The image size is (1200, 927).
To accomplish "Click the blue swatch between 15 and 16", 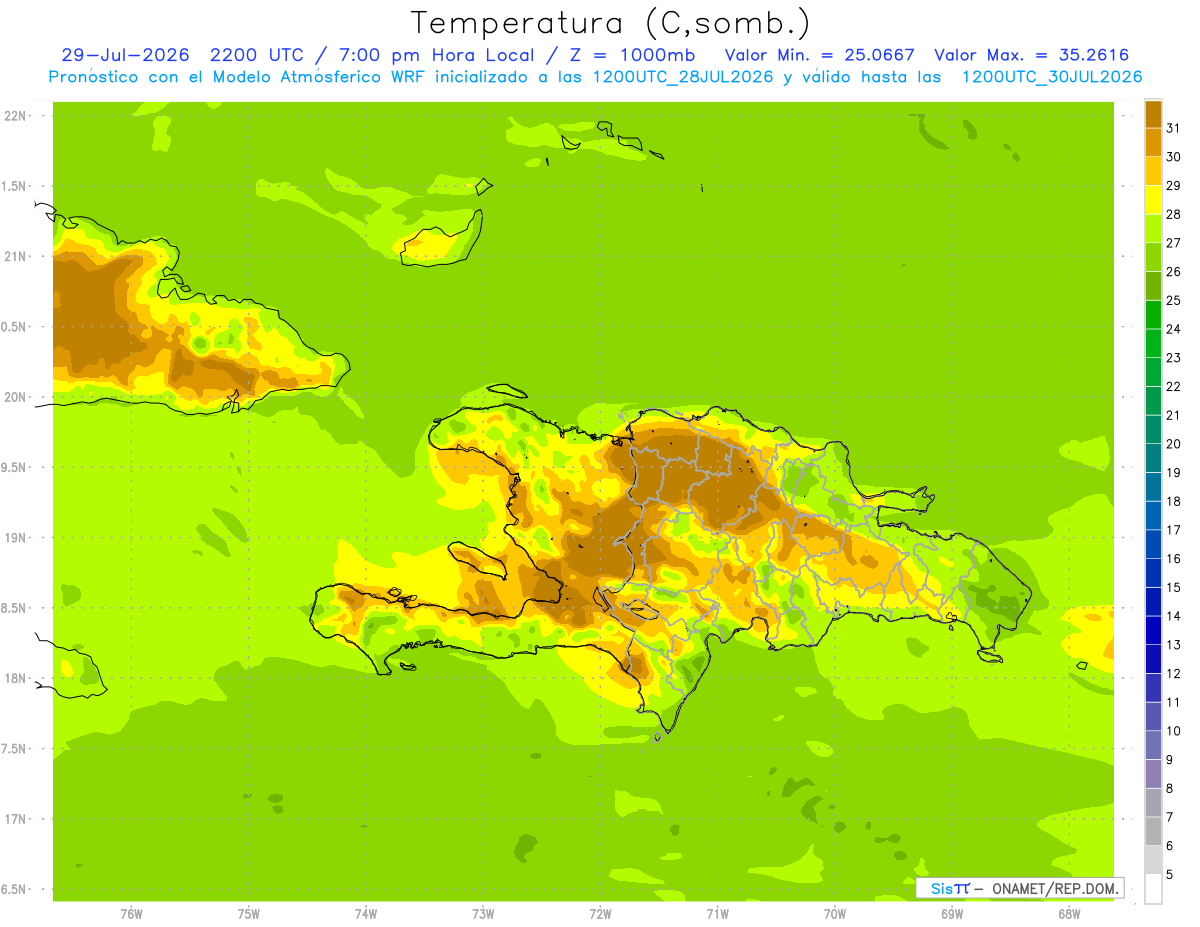I will click(x=1153, y=573).
